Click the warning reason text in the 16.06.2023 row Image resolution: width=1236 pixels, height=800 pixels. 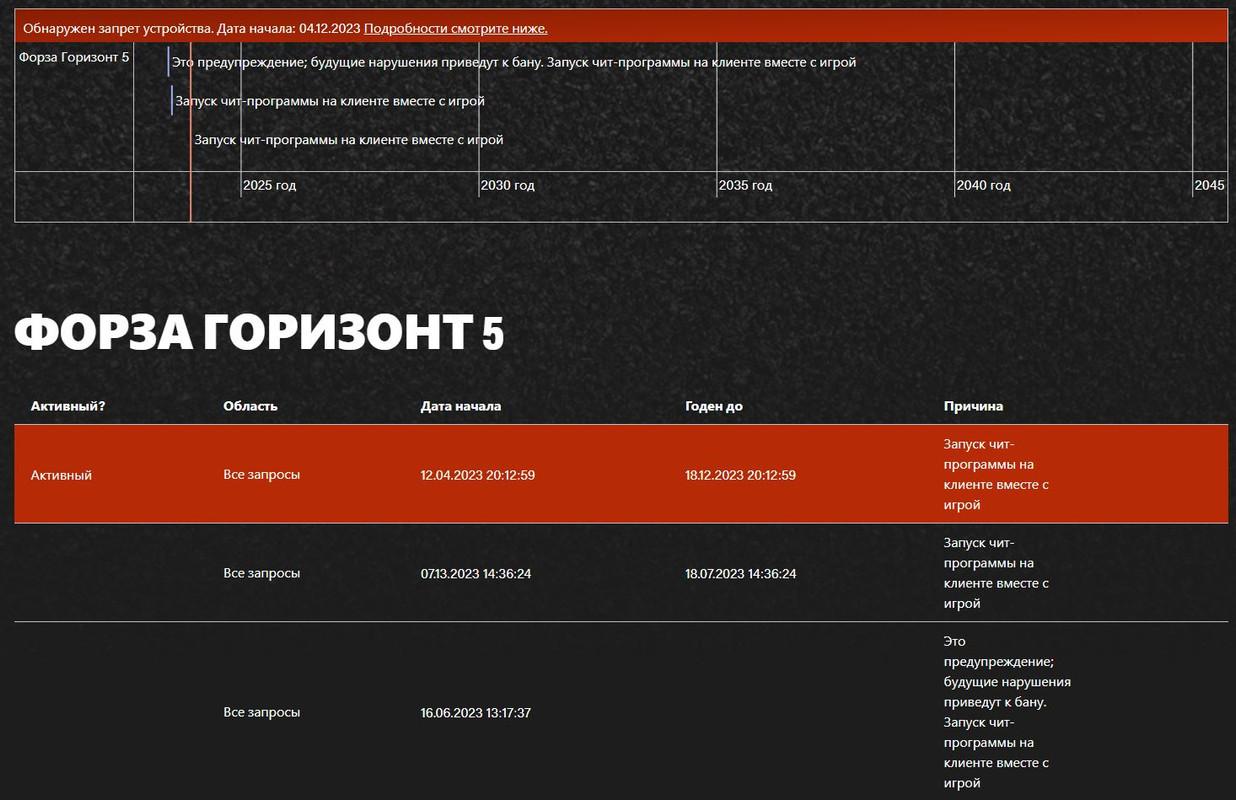coord(1007,712)
